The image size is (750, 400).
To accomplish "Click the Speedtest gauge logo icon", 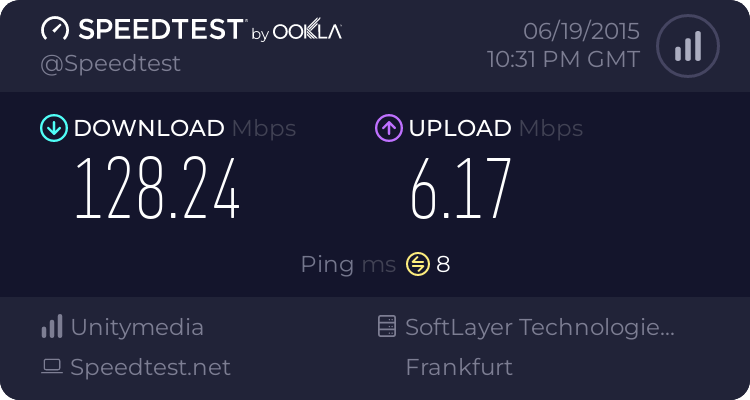I will click(55, 29).
